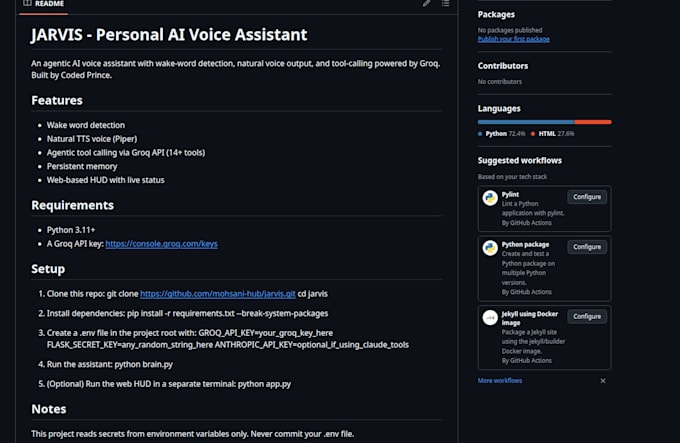Open the console.groq.com/keys link
Image resolution: width=680 pixels, height=443 pixels.
click(161, 244)
